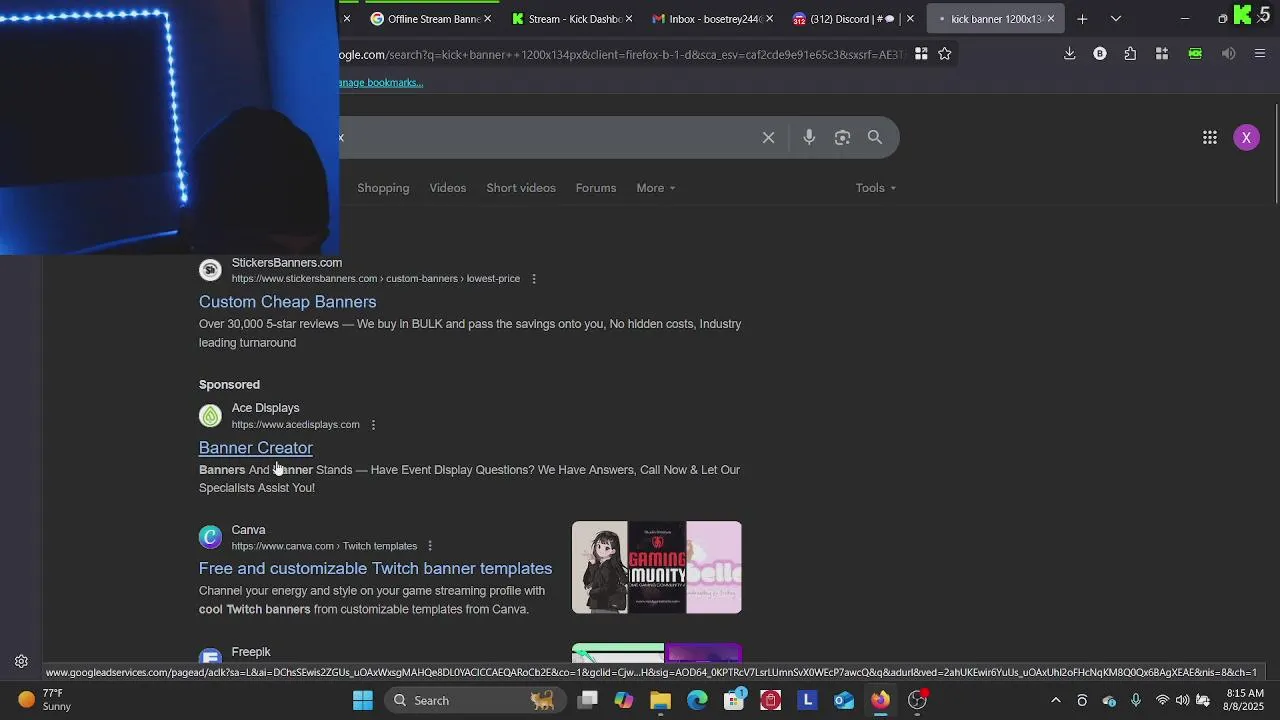
Task: Show hidden system tray icons
Action: (x=1056, y=701)
